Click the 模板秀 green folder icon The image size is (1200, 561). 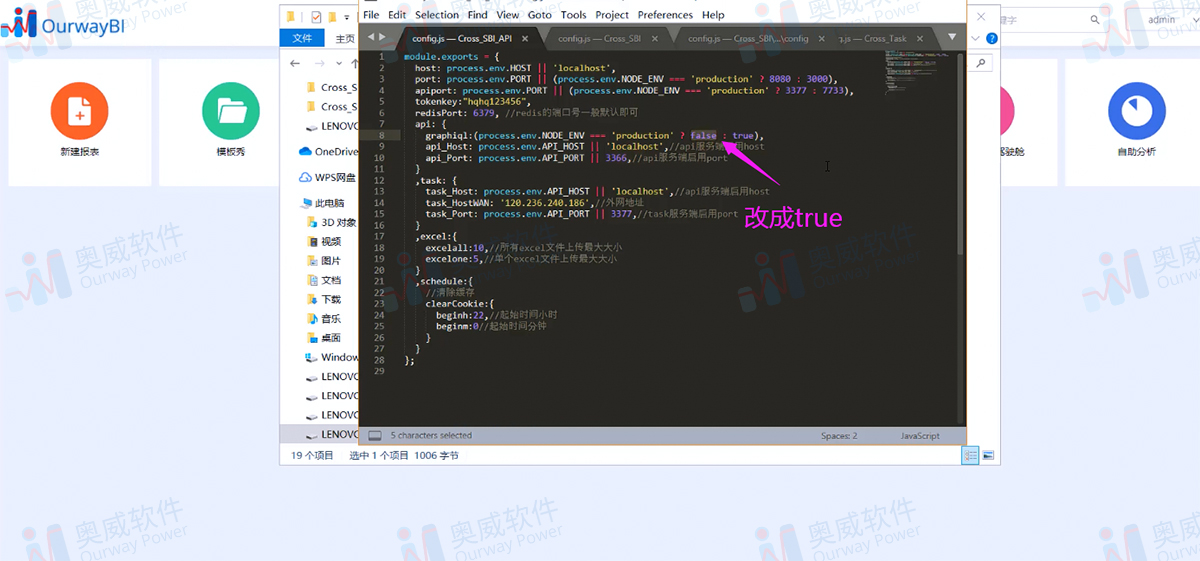tap(231, 111)
